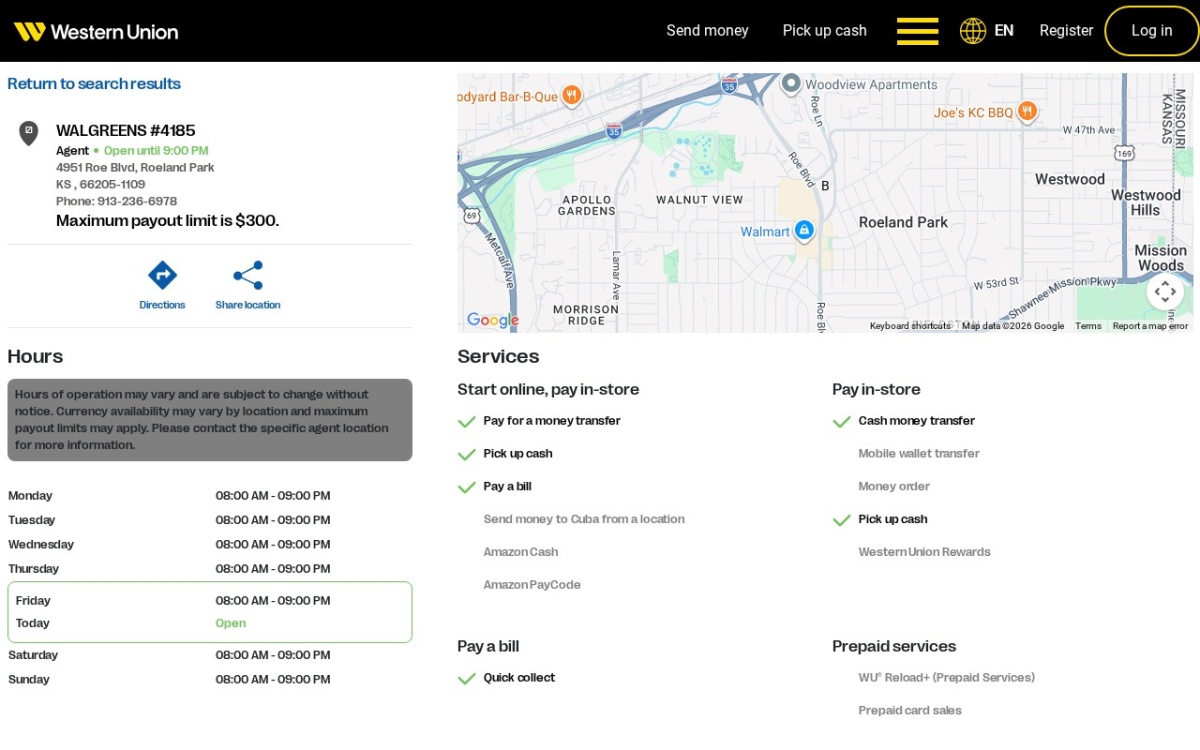Click the Roeland Park label on map
Viewport: 1200px width, 750px height.
tap(903, 222)
